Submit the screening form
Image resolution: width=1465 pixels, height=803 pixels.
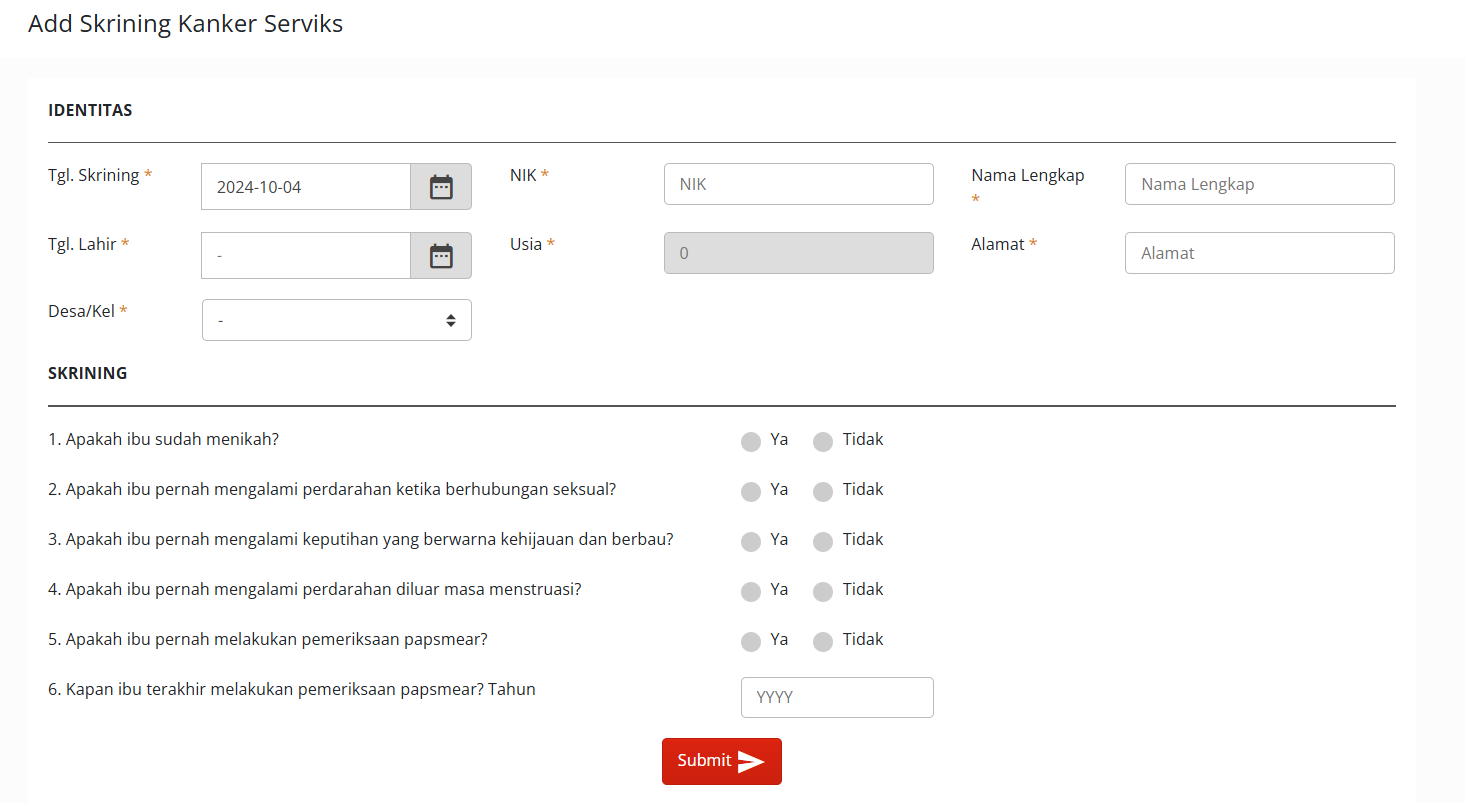click(x=722, y=761)
